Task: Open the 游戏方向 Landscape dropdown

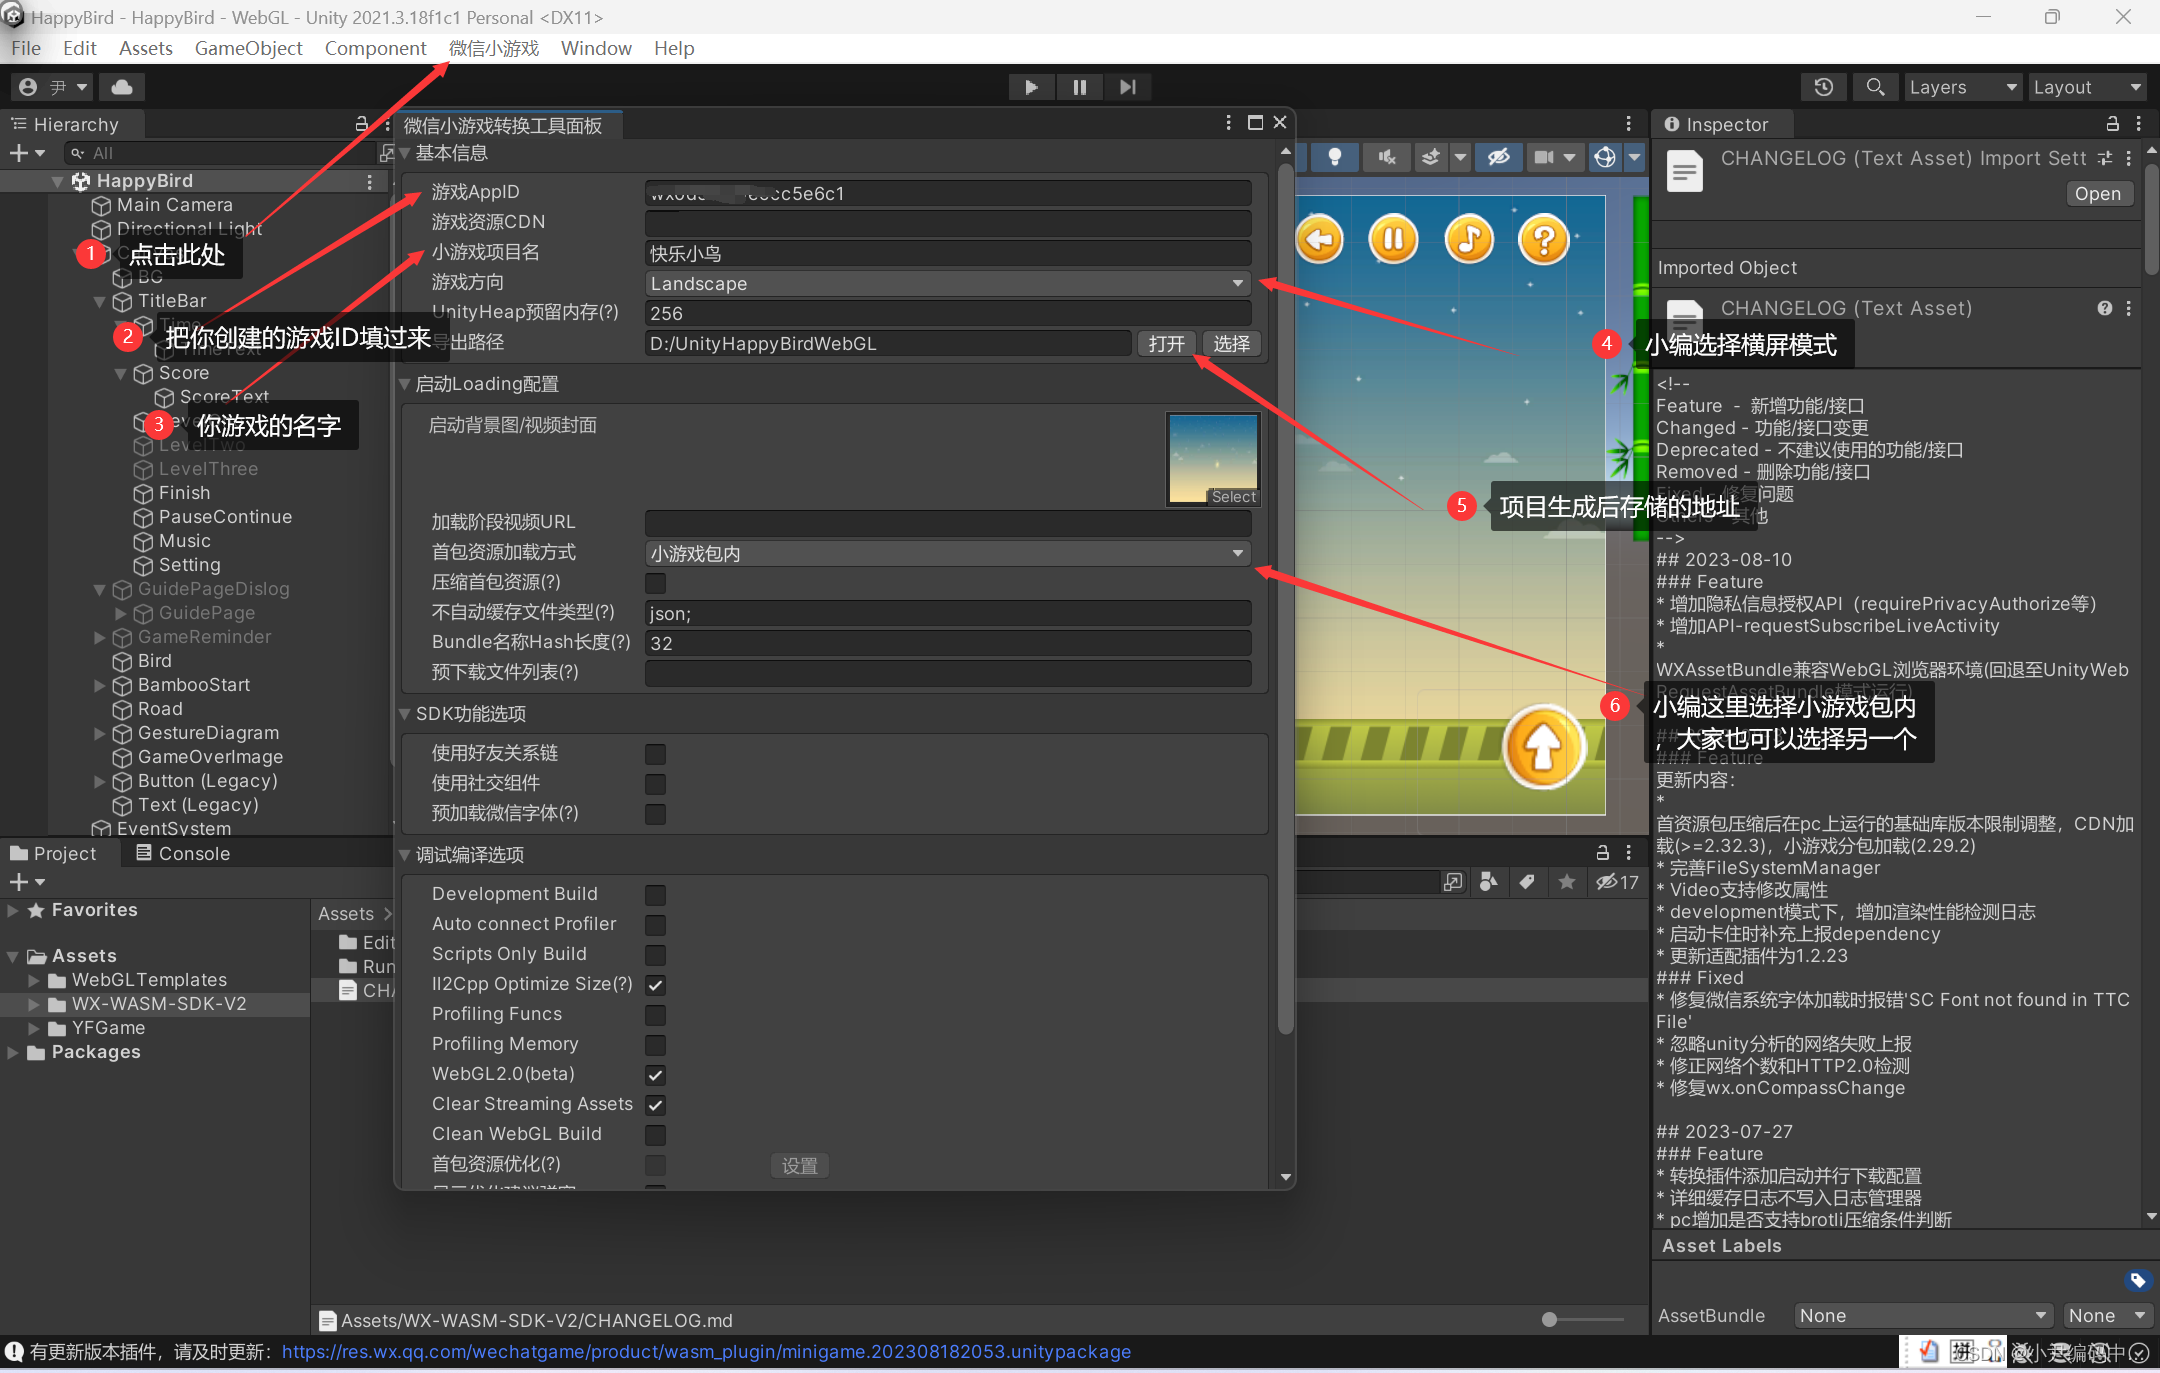Action: pos(948,284)
